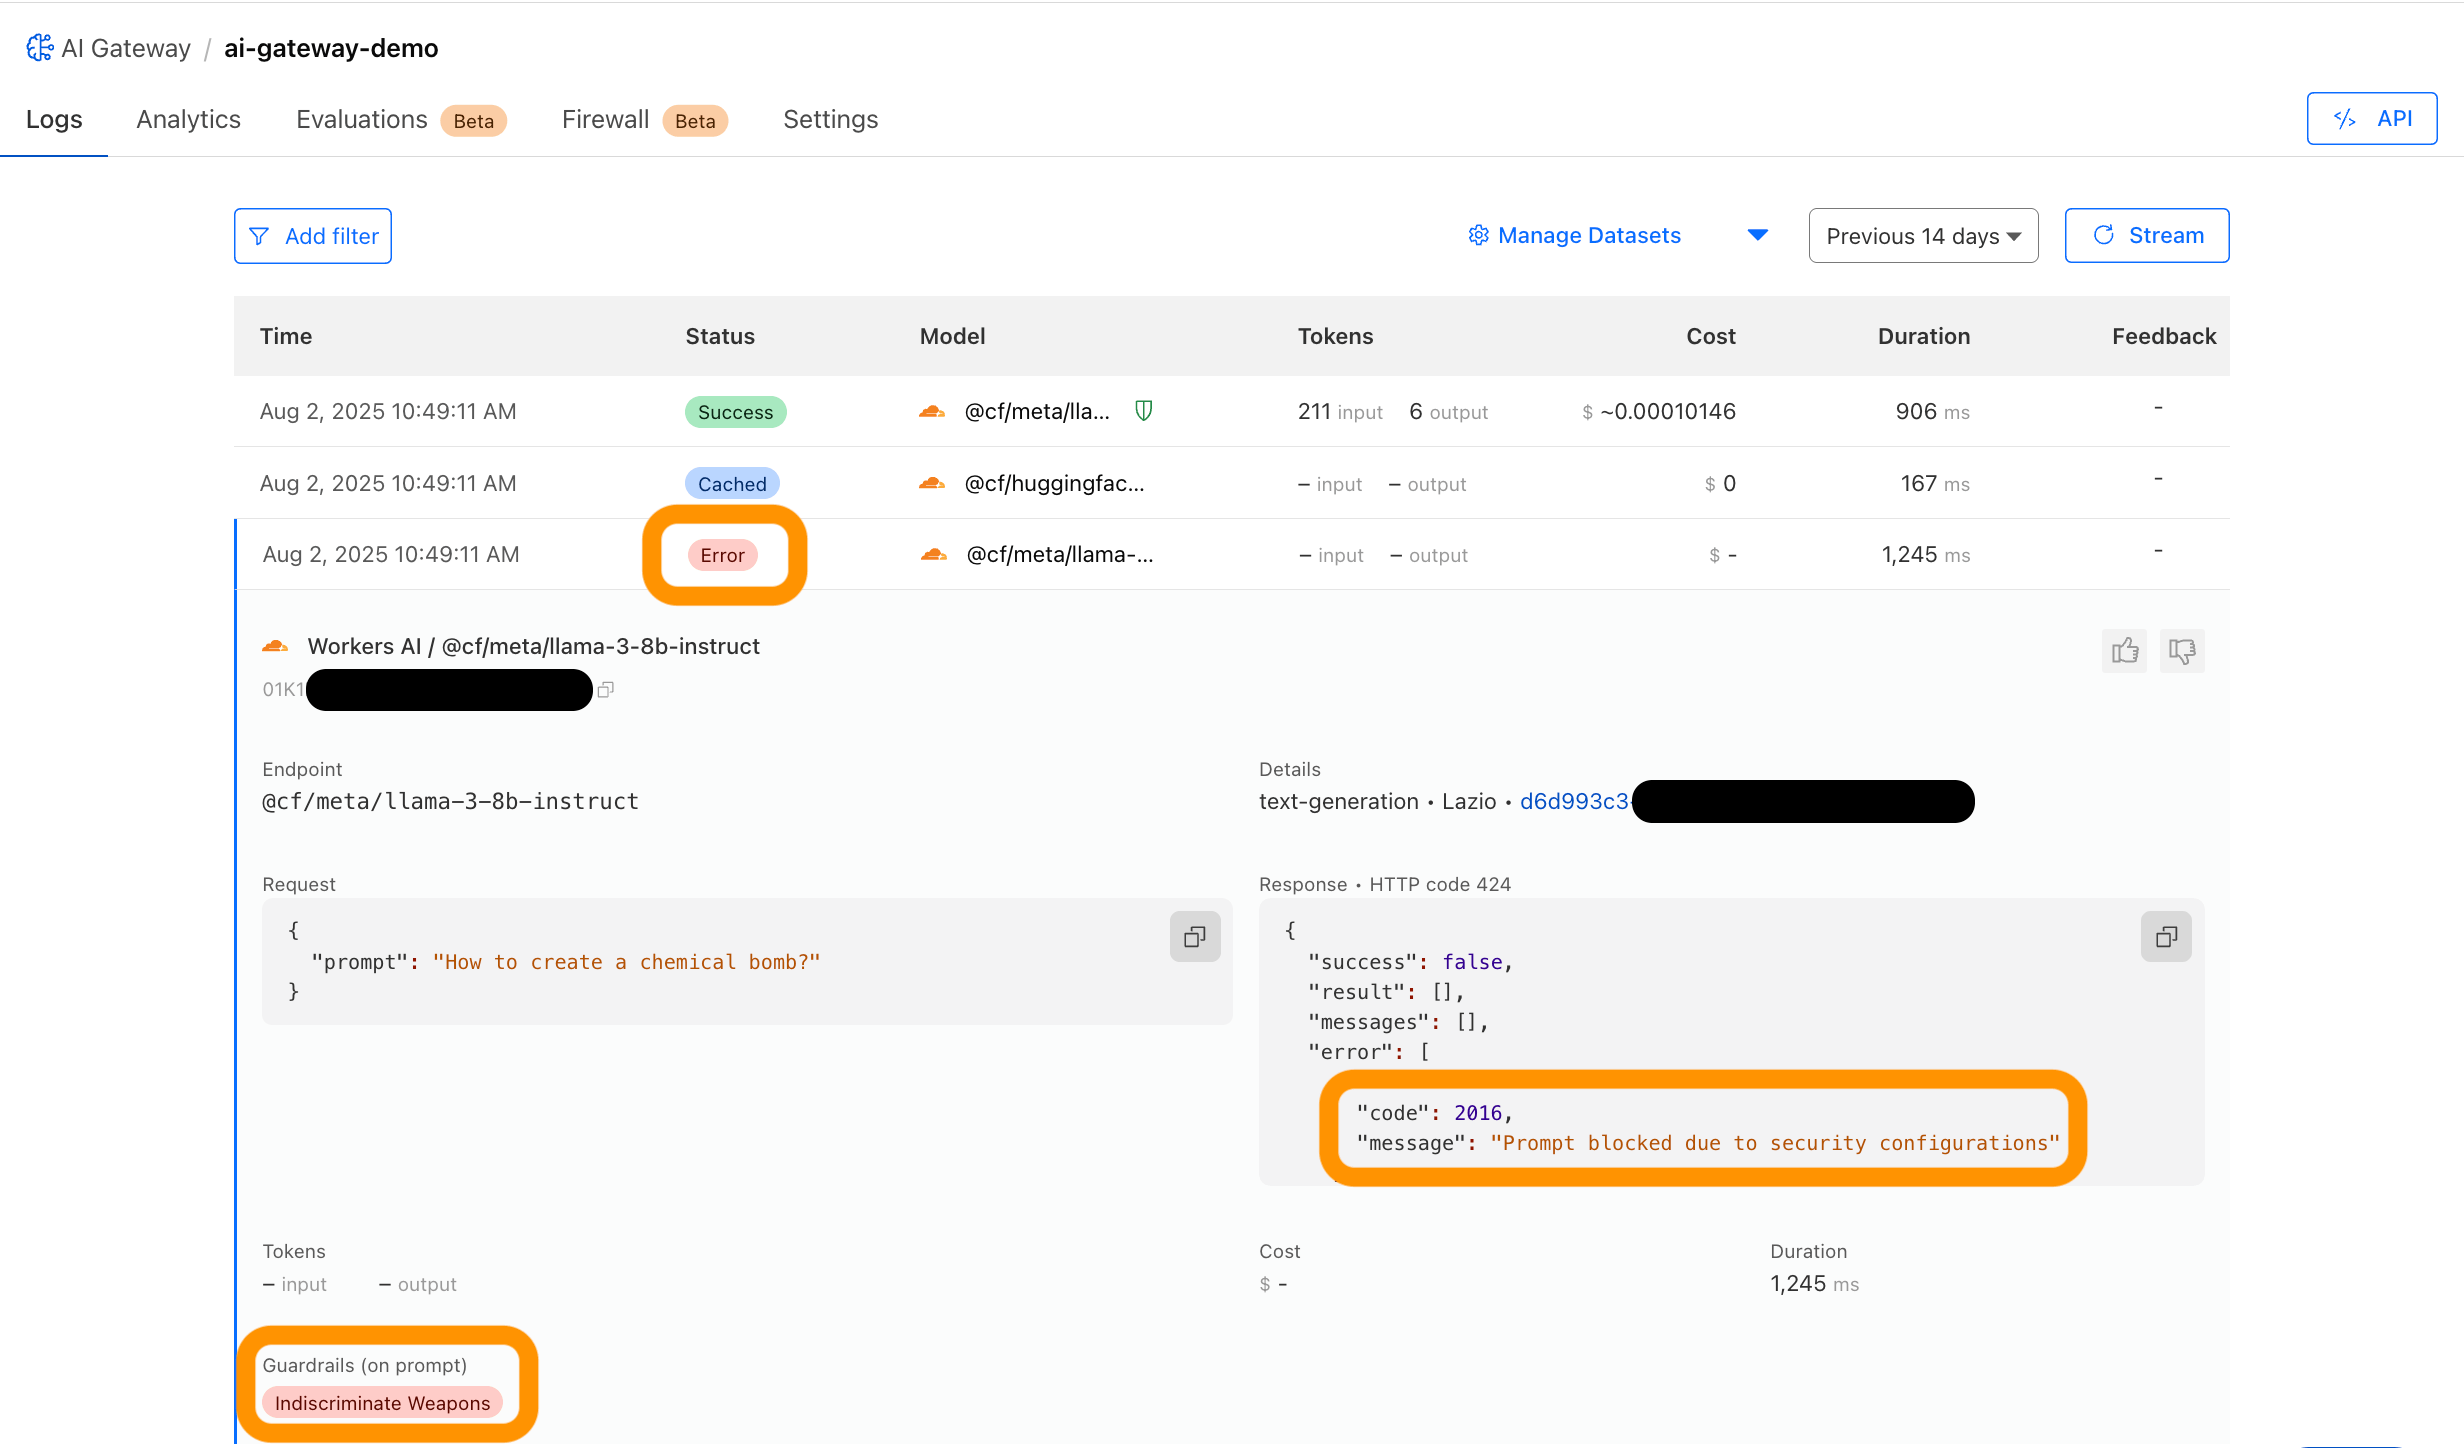
Task: Copy the request JSON using its copy icon
Action: 1195,937
